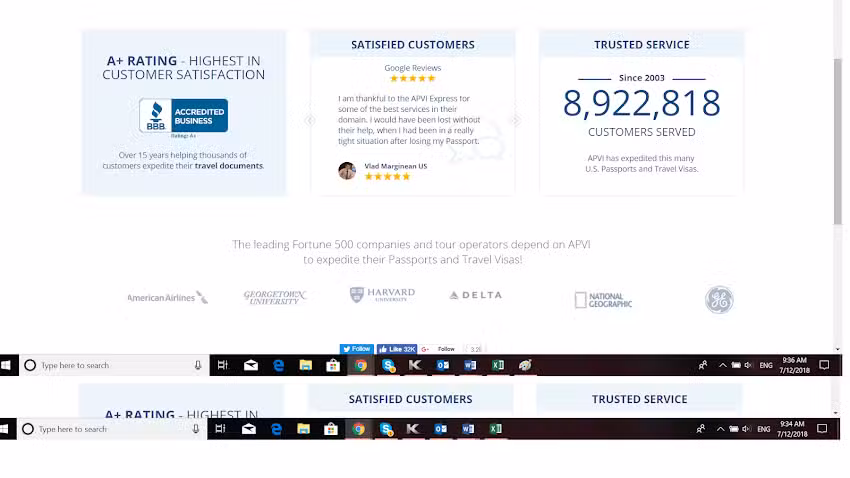Open ENG language selector in the 9:34 AM taskbar

point(764,429)
